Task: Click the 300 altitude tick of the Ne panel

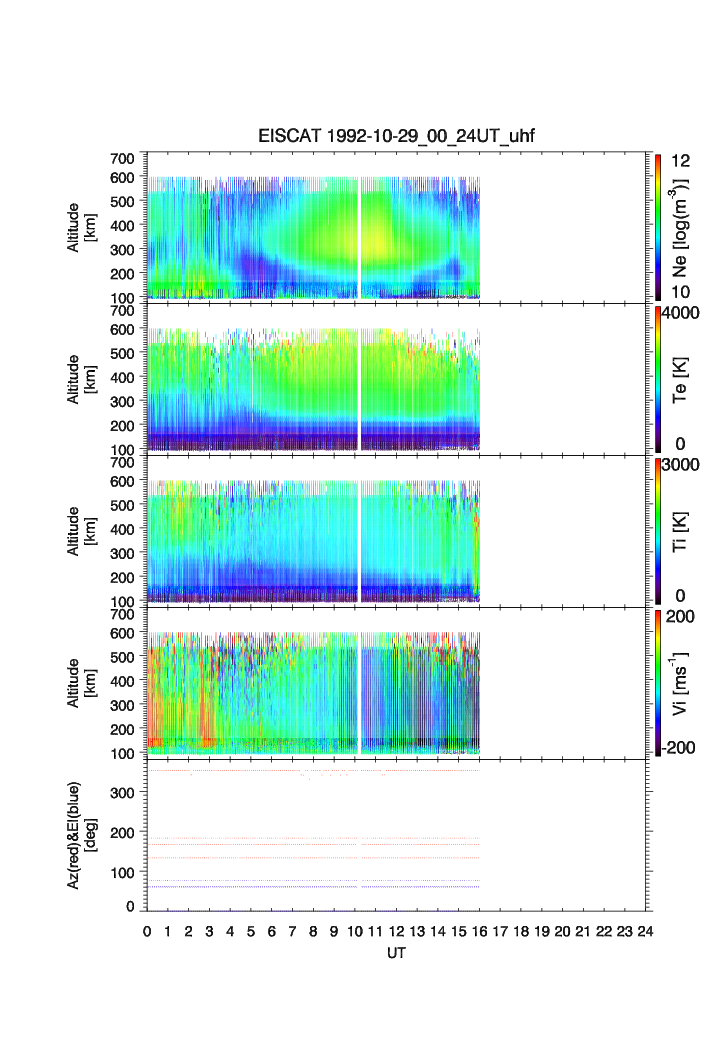Action: 123,249
